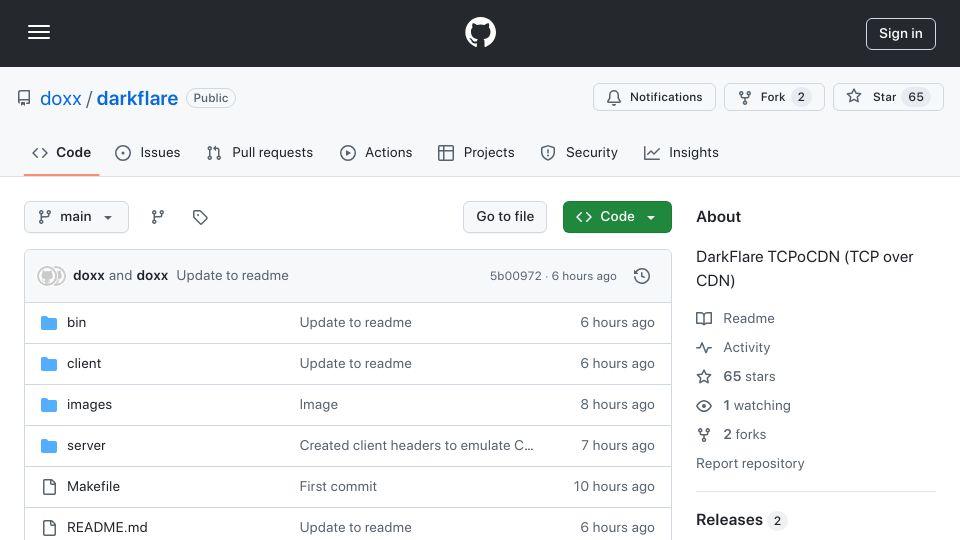Open the Makefile file
Screen dimensions: 960x540
coord(94,487)
